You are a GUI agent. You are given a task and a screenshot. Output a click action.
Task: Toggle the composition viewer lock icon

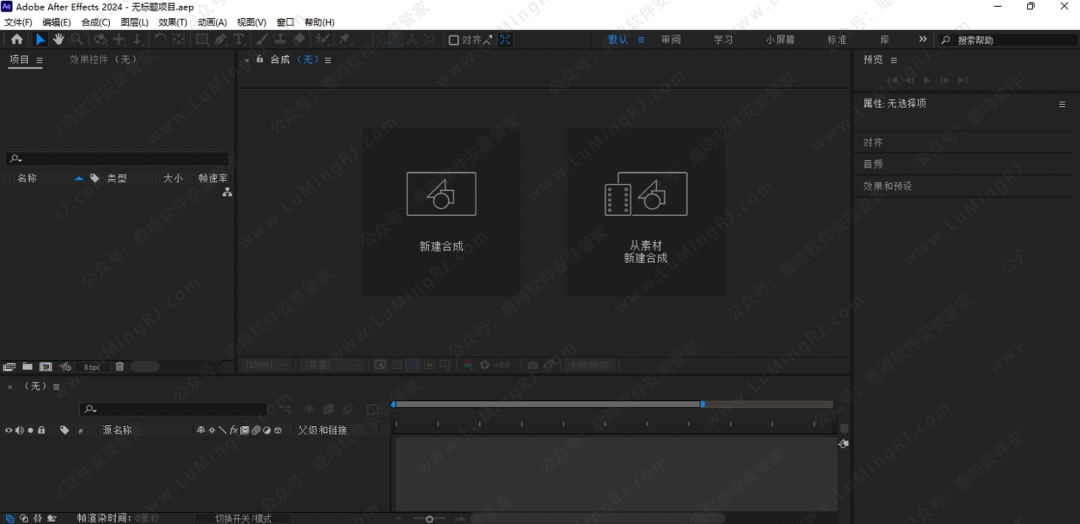[x=260, y=59]
